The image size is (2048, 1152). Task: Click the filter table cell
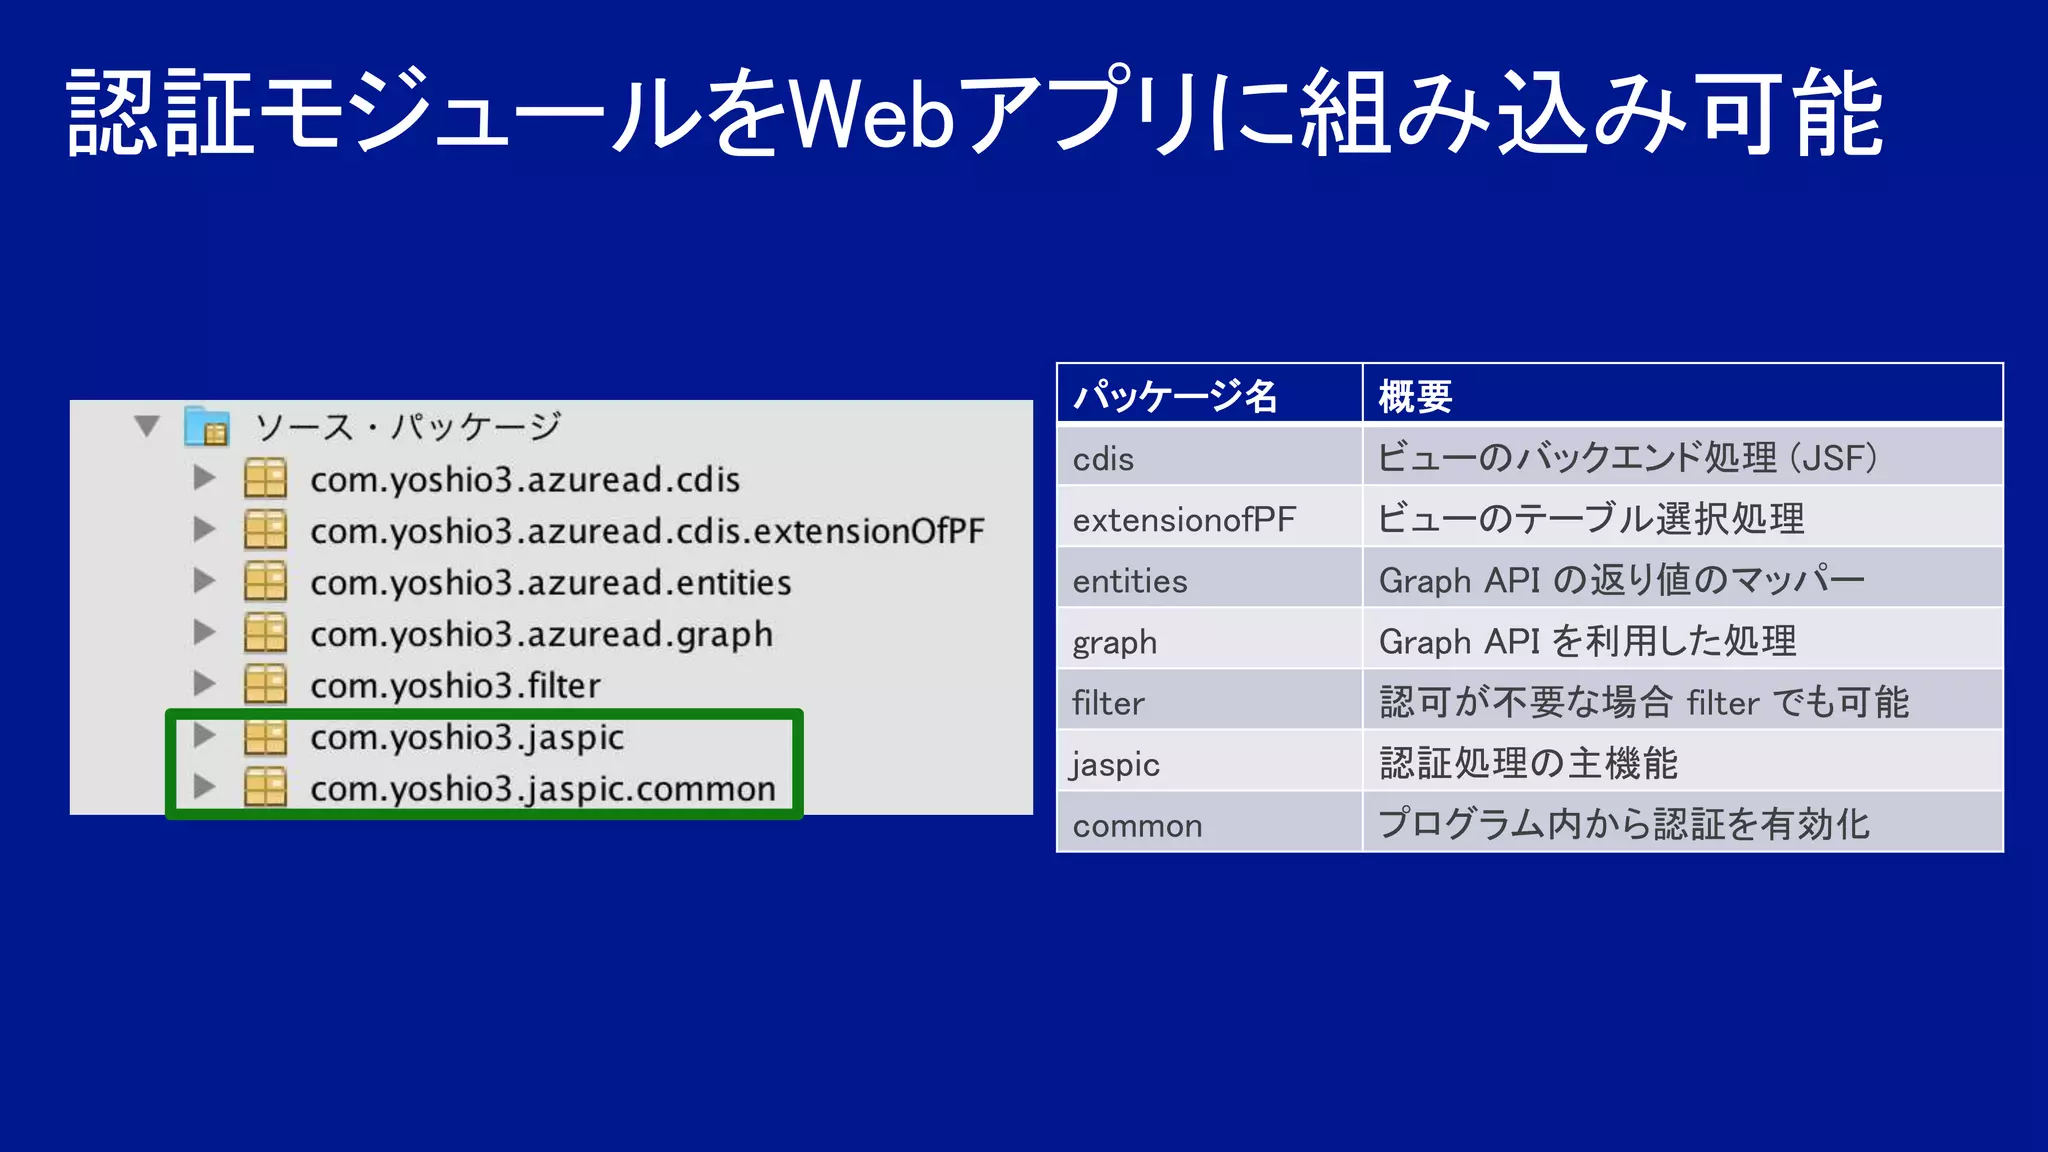(1210, 701)
